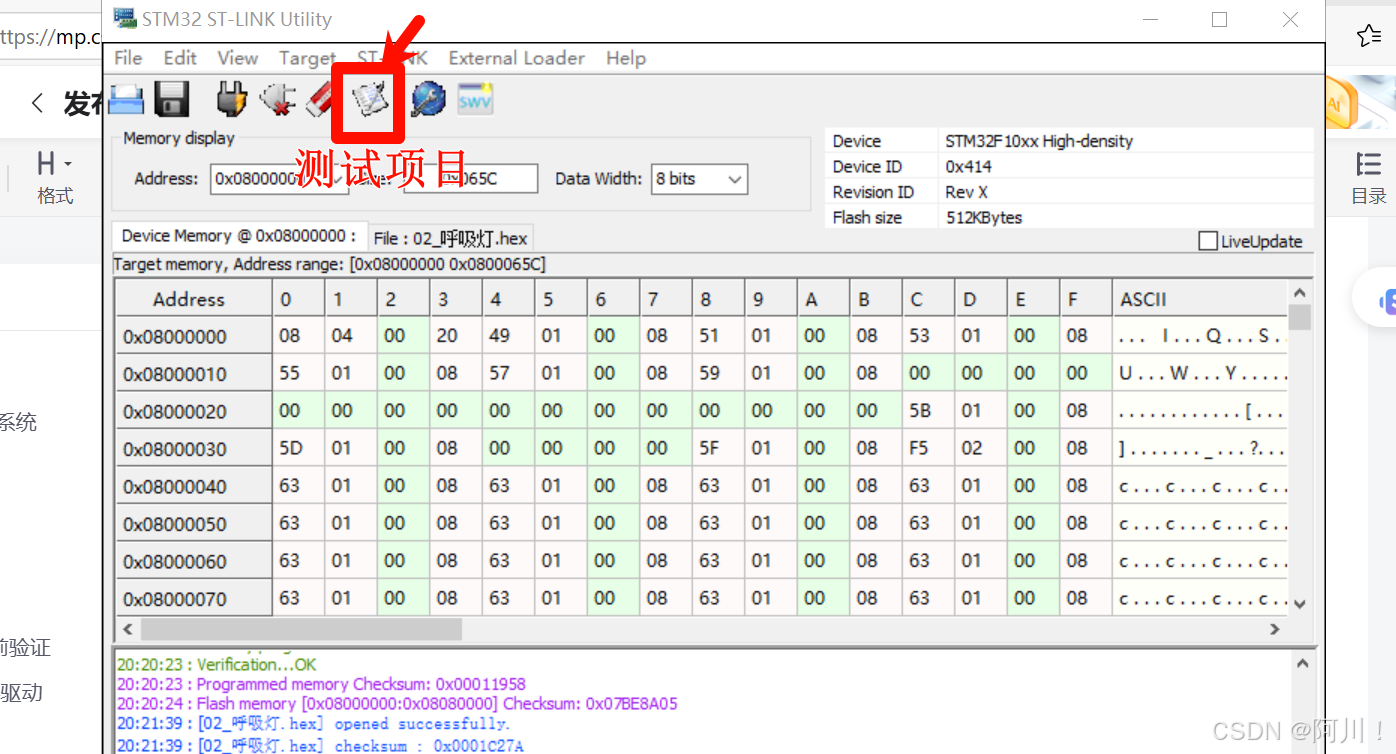
Task: Open the Edit menu
Action: (180, 58)
